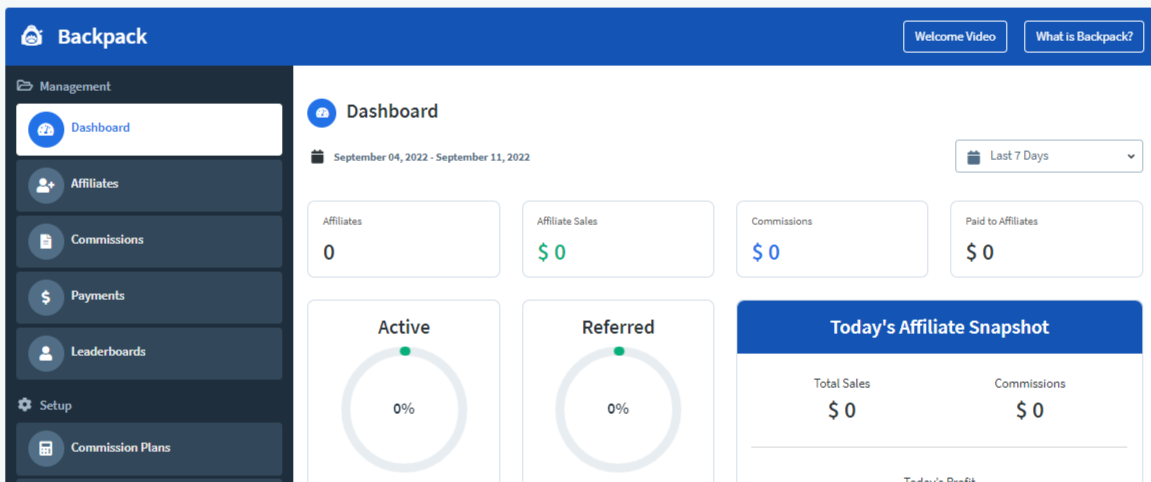
Task: Click the Paid to Affiliates card
Action: [x=1046, y=239]
